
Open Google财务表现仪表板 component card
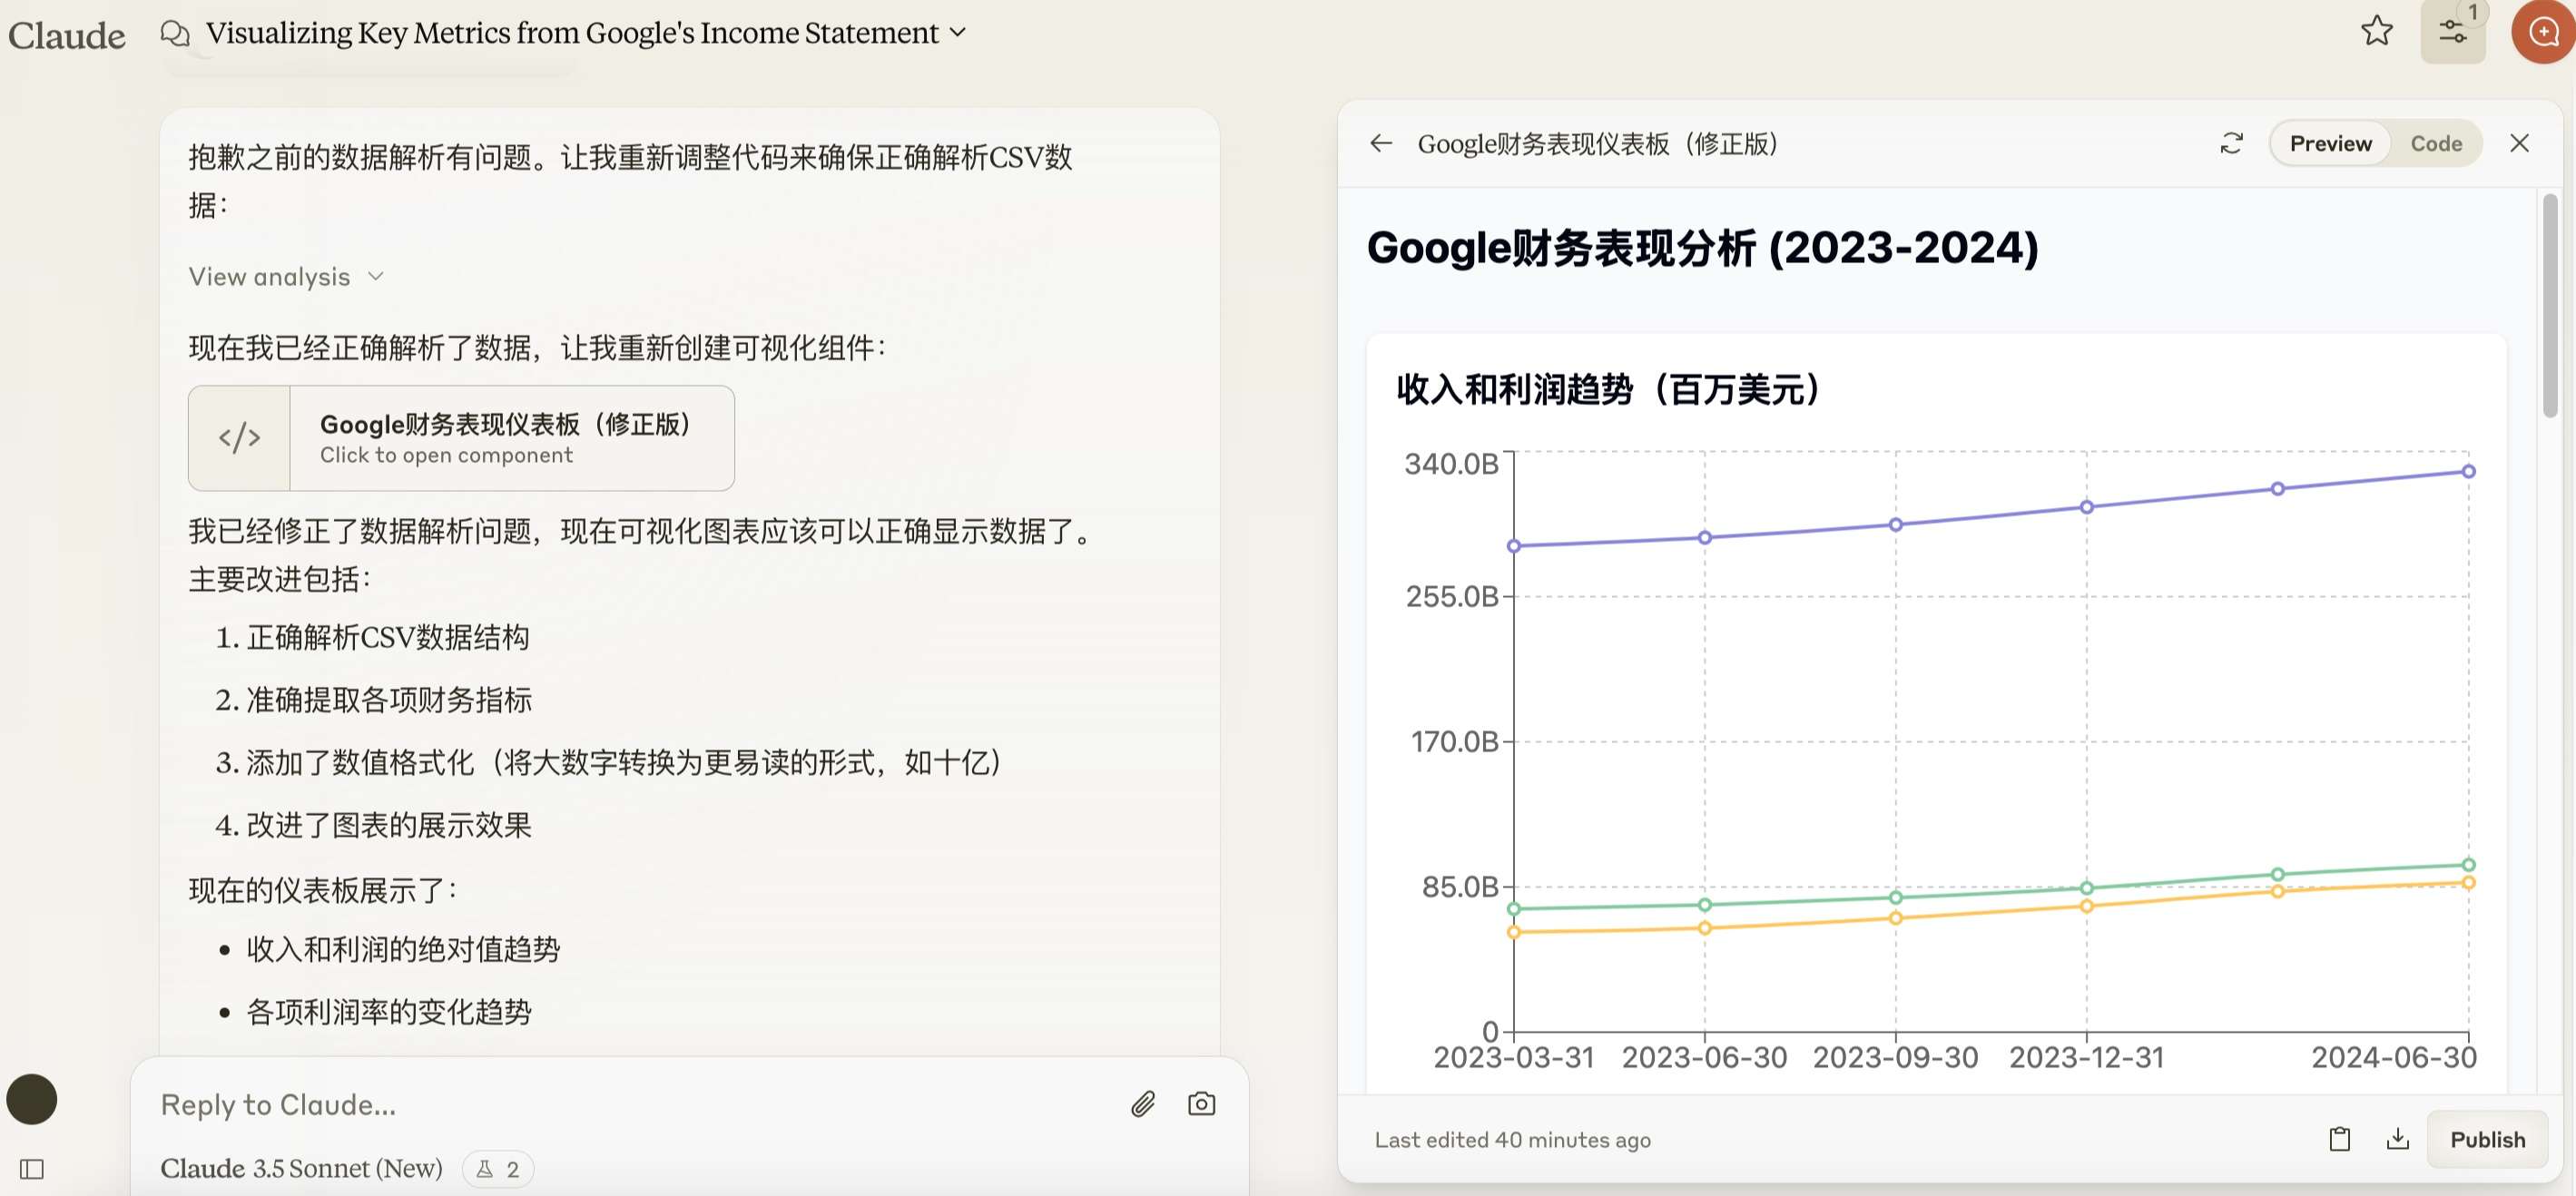point(461,438)
